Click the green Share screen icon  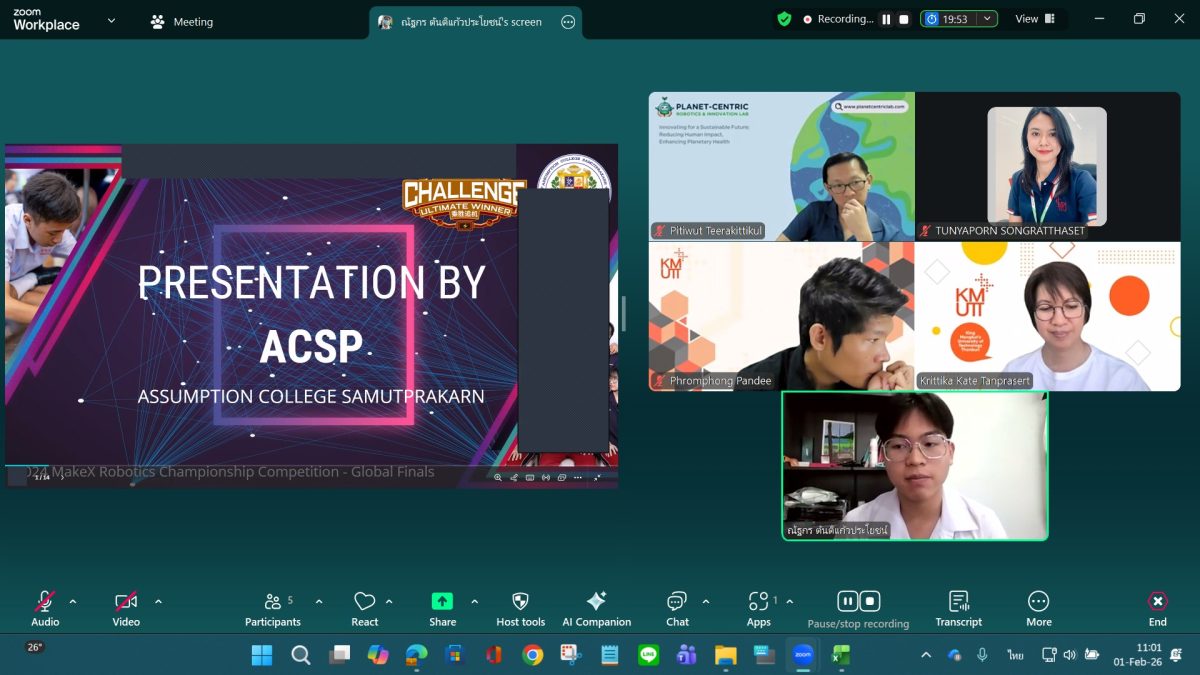click(442, 601)
